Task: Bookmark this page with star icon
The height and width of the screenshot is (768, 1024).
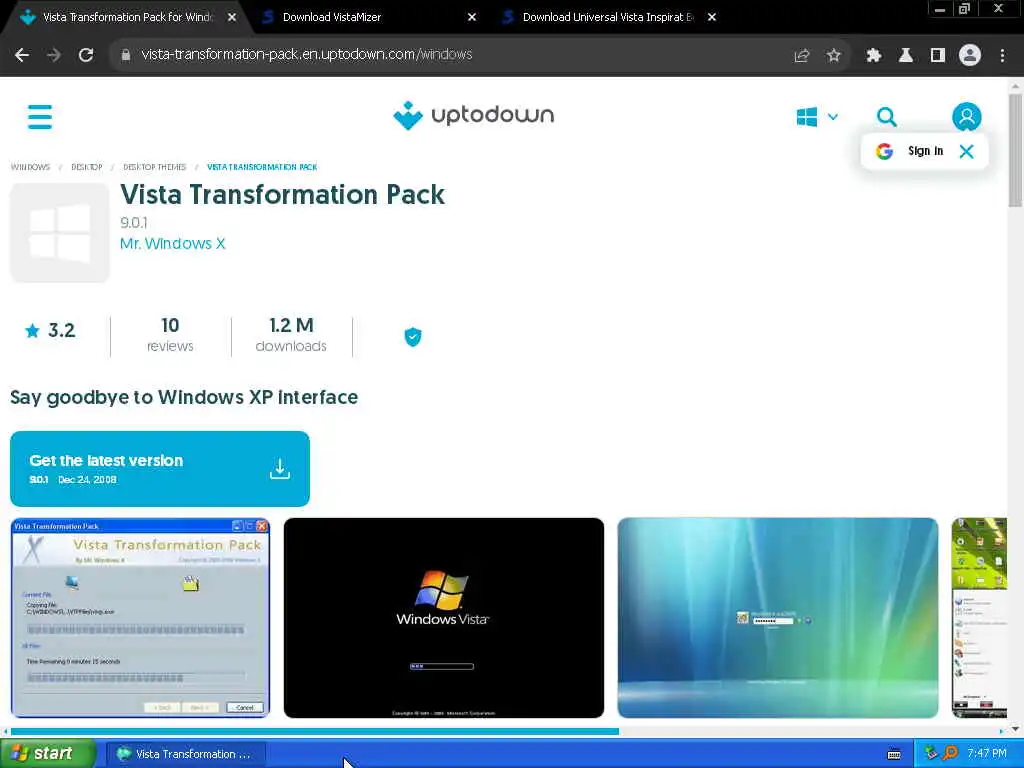Action: 833,56
